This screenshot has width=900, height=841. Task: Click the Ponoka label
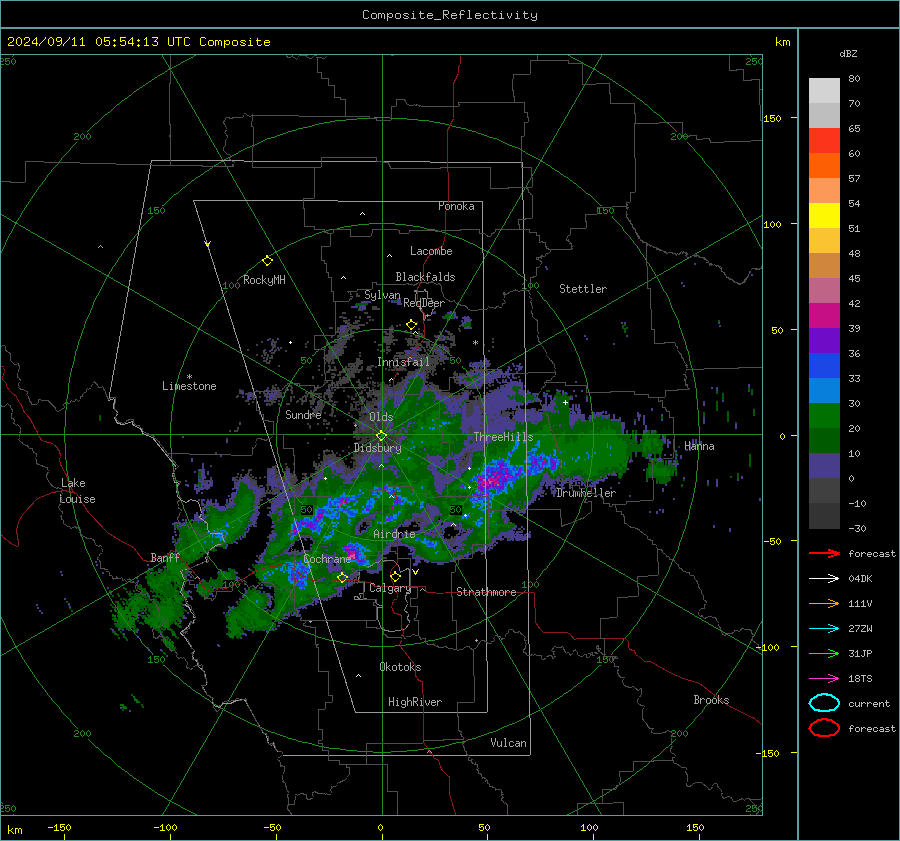456,206
